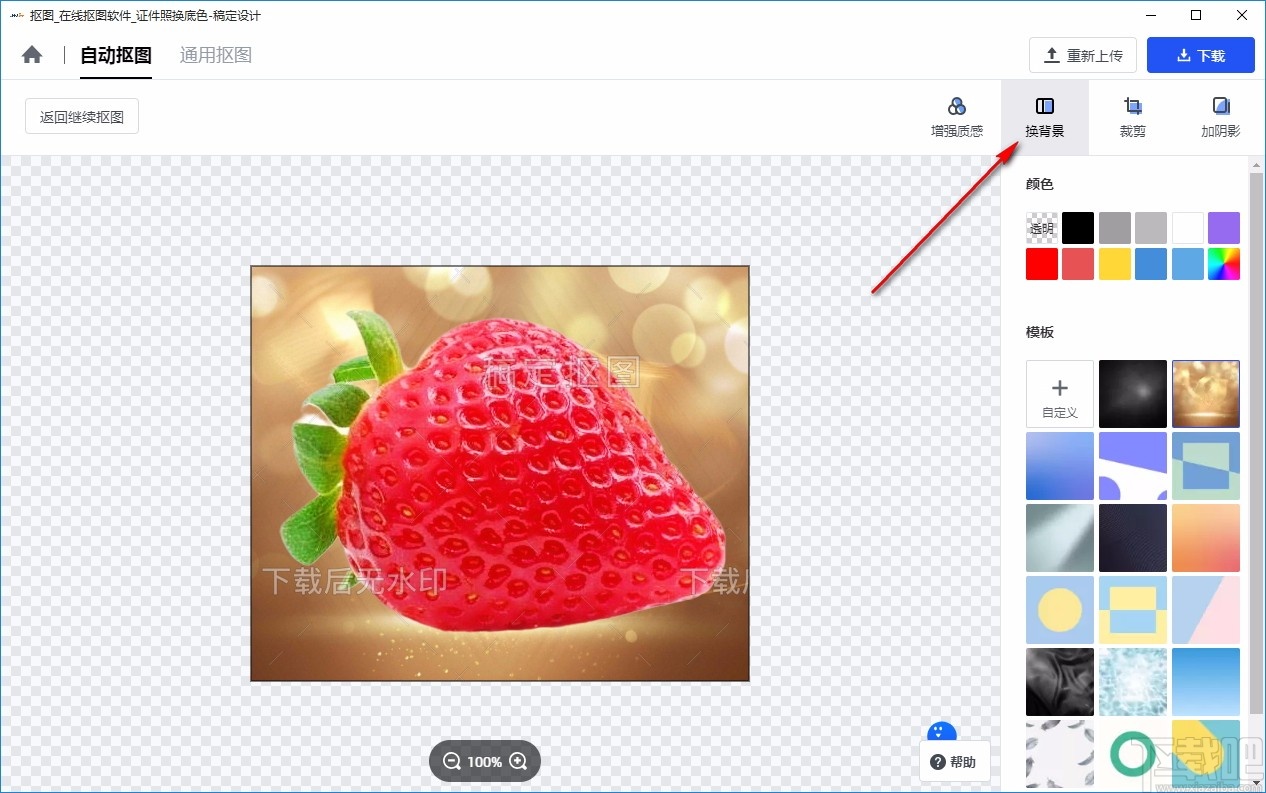Select the white feathers template
Viewport: 1266px width, 793px height.
coord(1060,754)
